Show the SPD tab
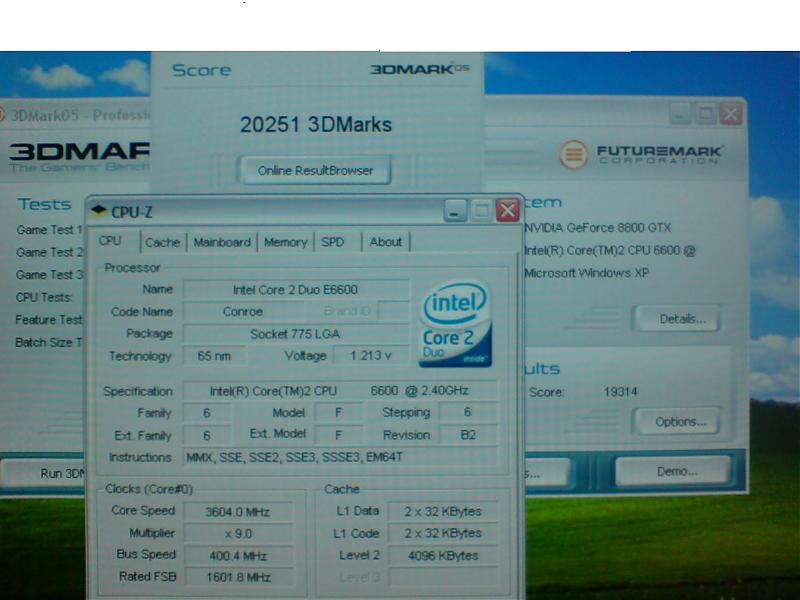 [333, 242]
